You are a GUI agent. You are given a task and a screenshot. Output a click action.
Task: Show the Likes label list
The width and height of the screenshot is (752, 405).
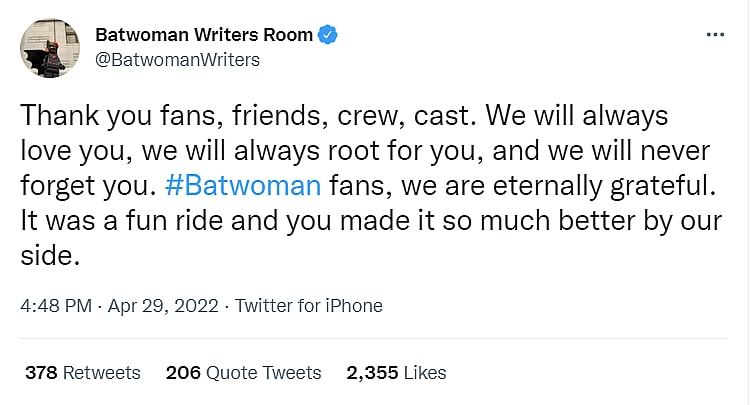coord(425,373)
